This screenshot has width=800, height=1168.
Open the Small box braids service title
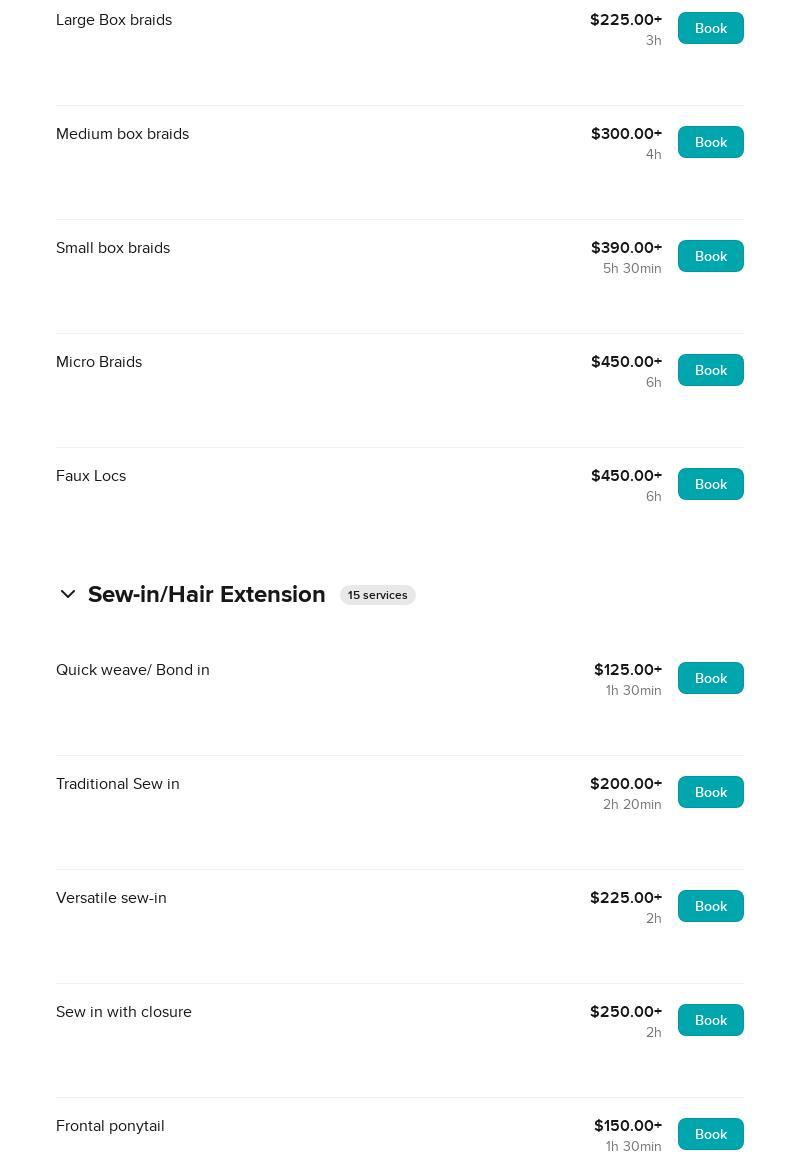[113, 248]
